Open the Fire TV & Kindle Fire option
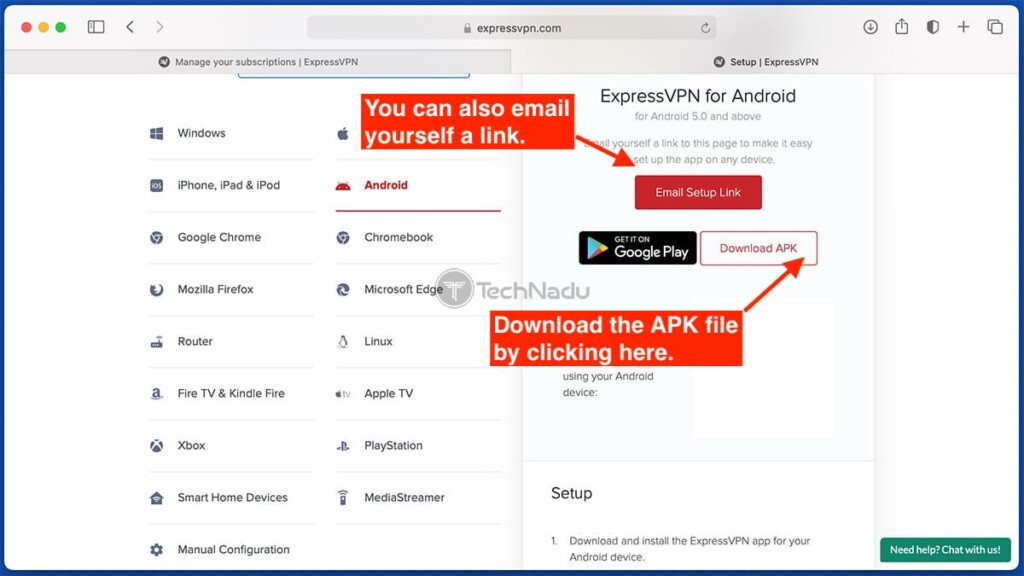 point(231,394)
